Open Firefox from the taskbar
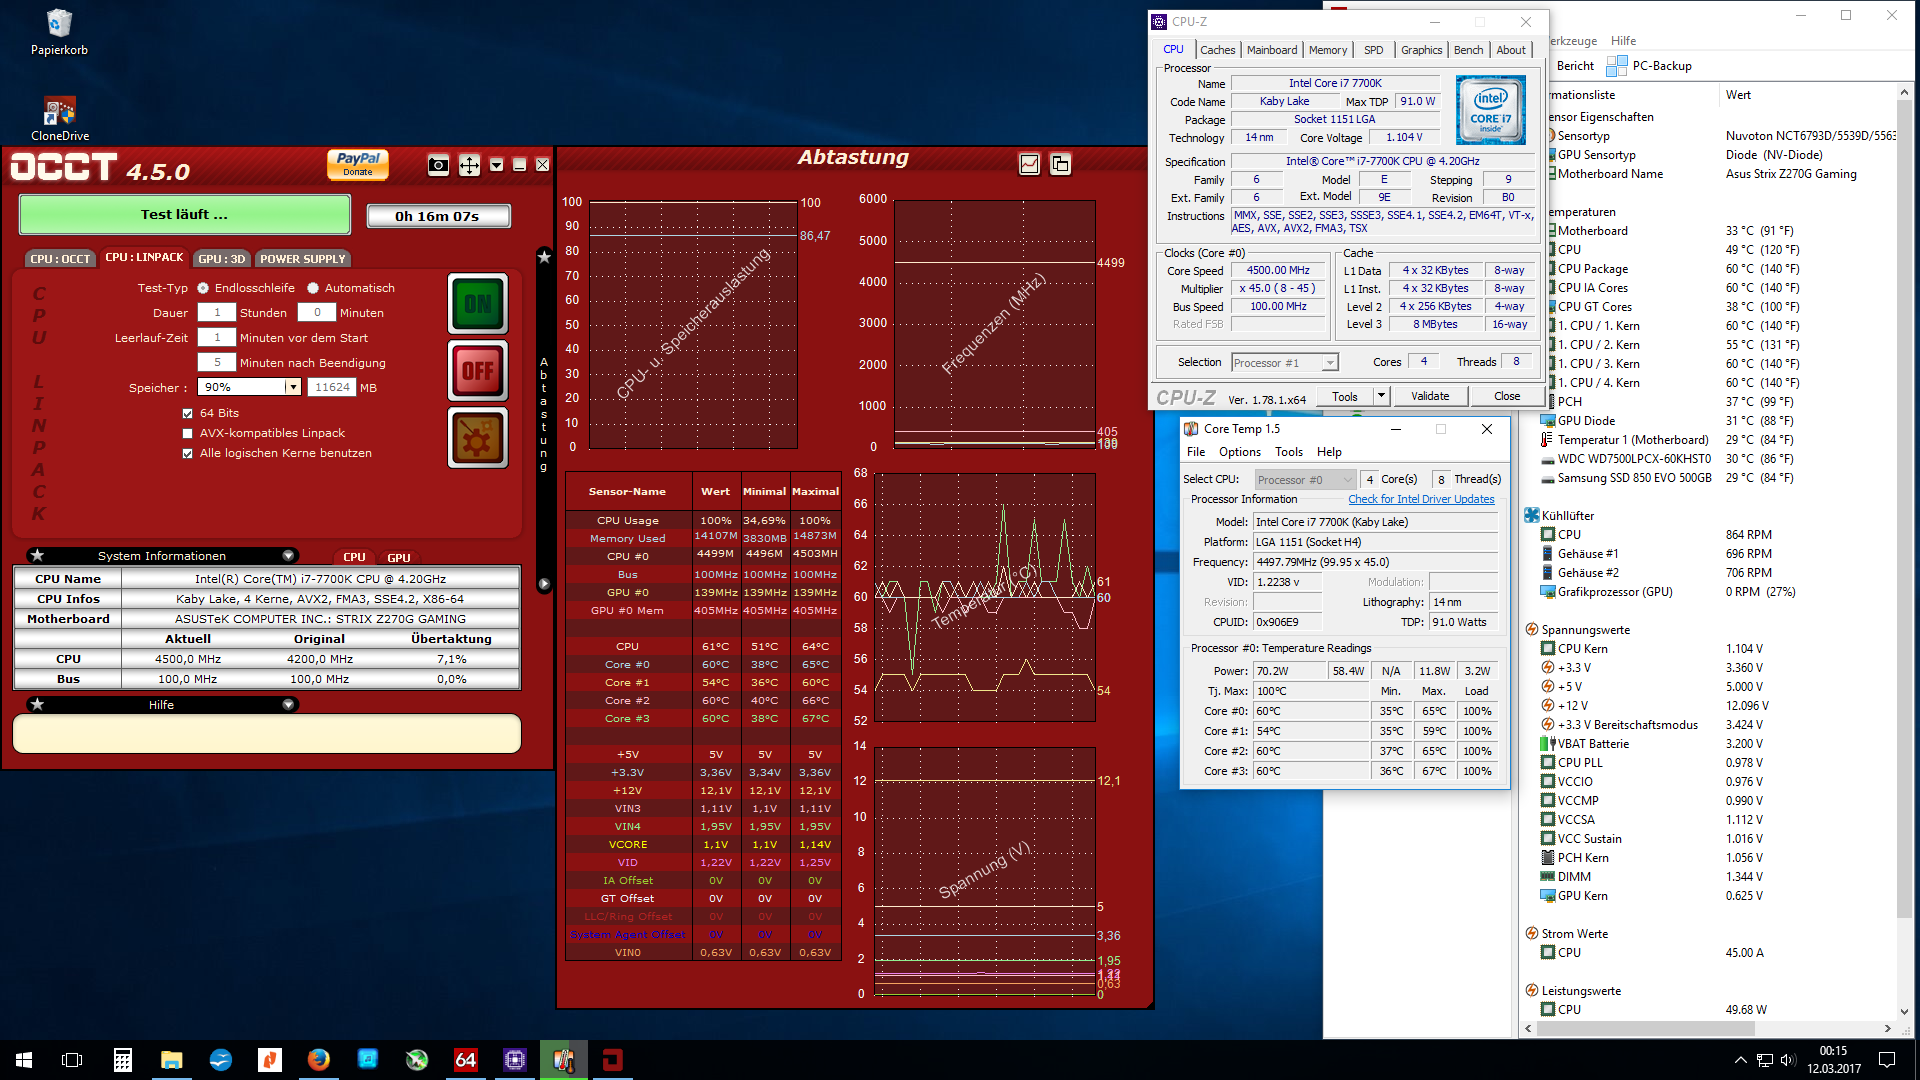Screen dimensions: 1920x1080 (319, 1060)
